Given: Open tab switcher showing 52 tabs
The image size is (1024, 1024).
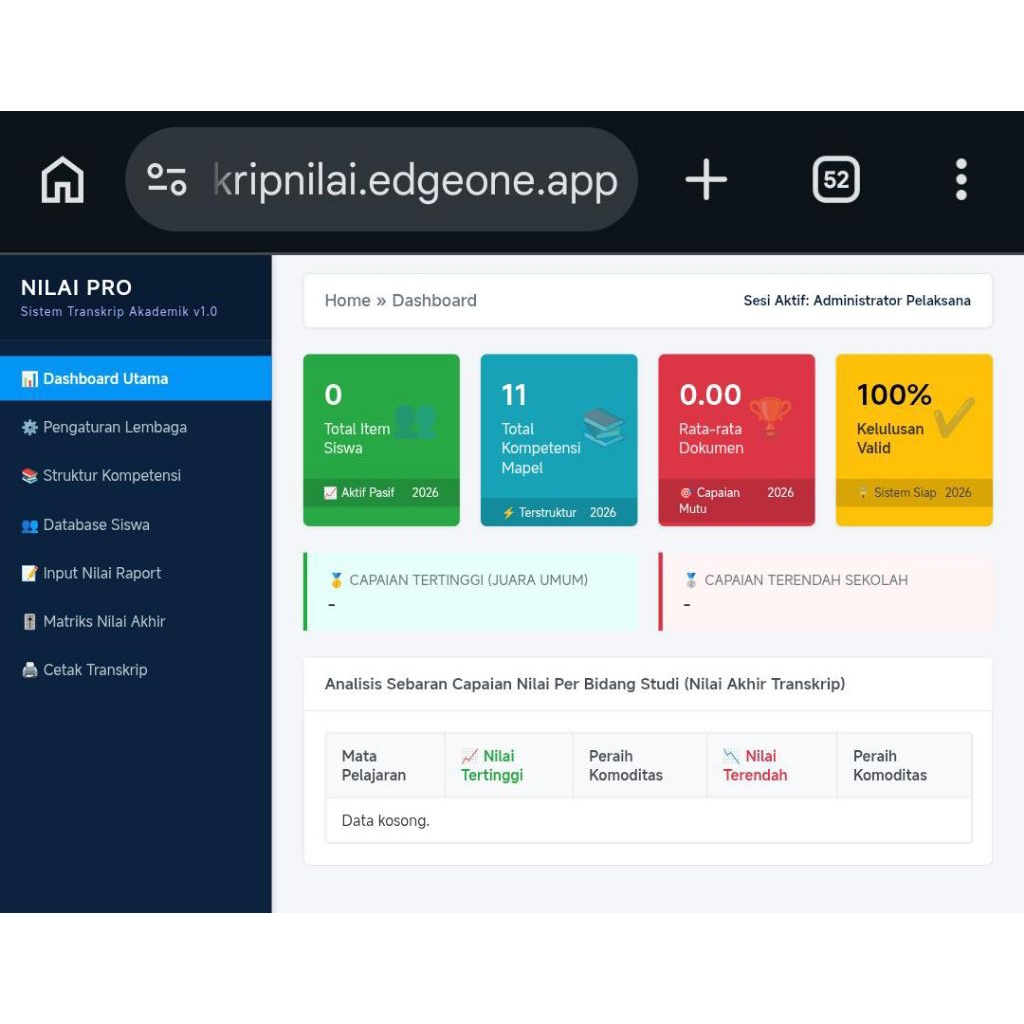Looking at the screenshot, I should click(836, 180).
